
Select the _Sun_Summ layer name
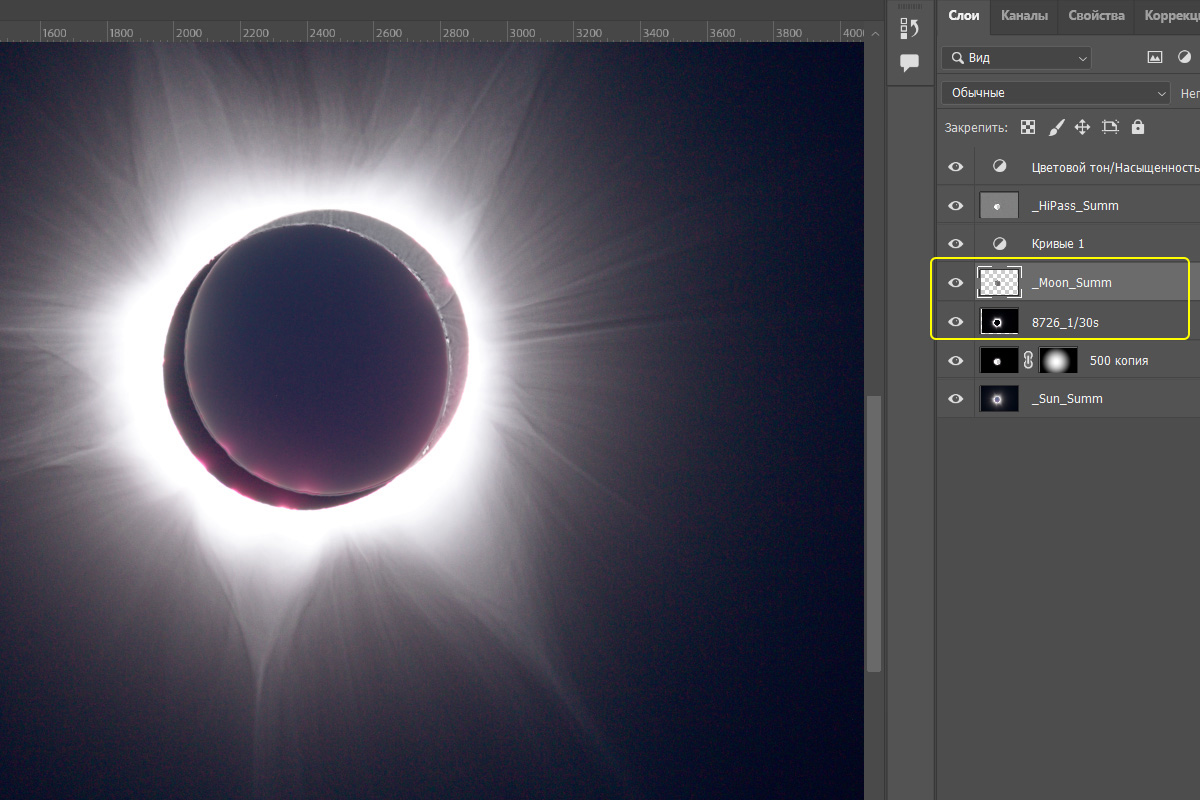[x=1067, y=399]
